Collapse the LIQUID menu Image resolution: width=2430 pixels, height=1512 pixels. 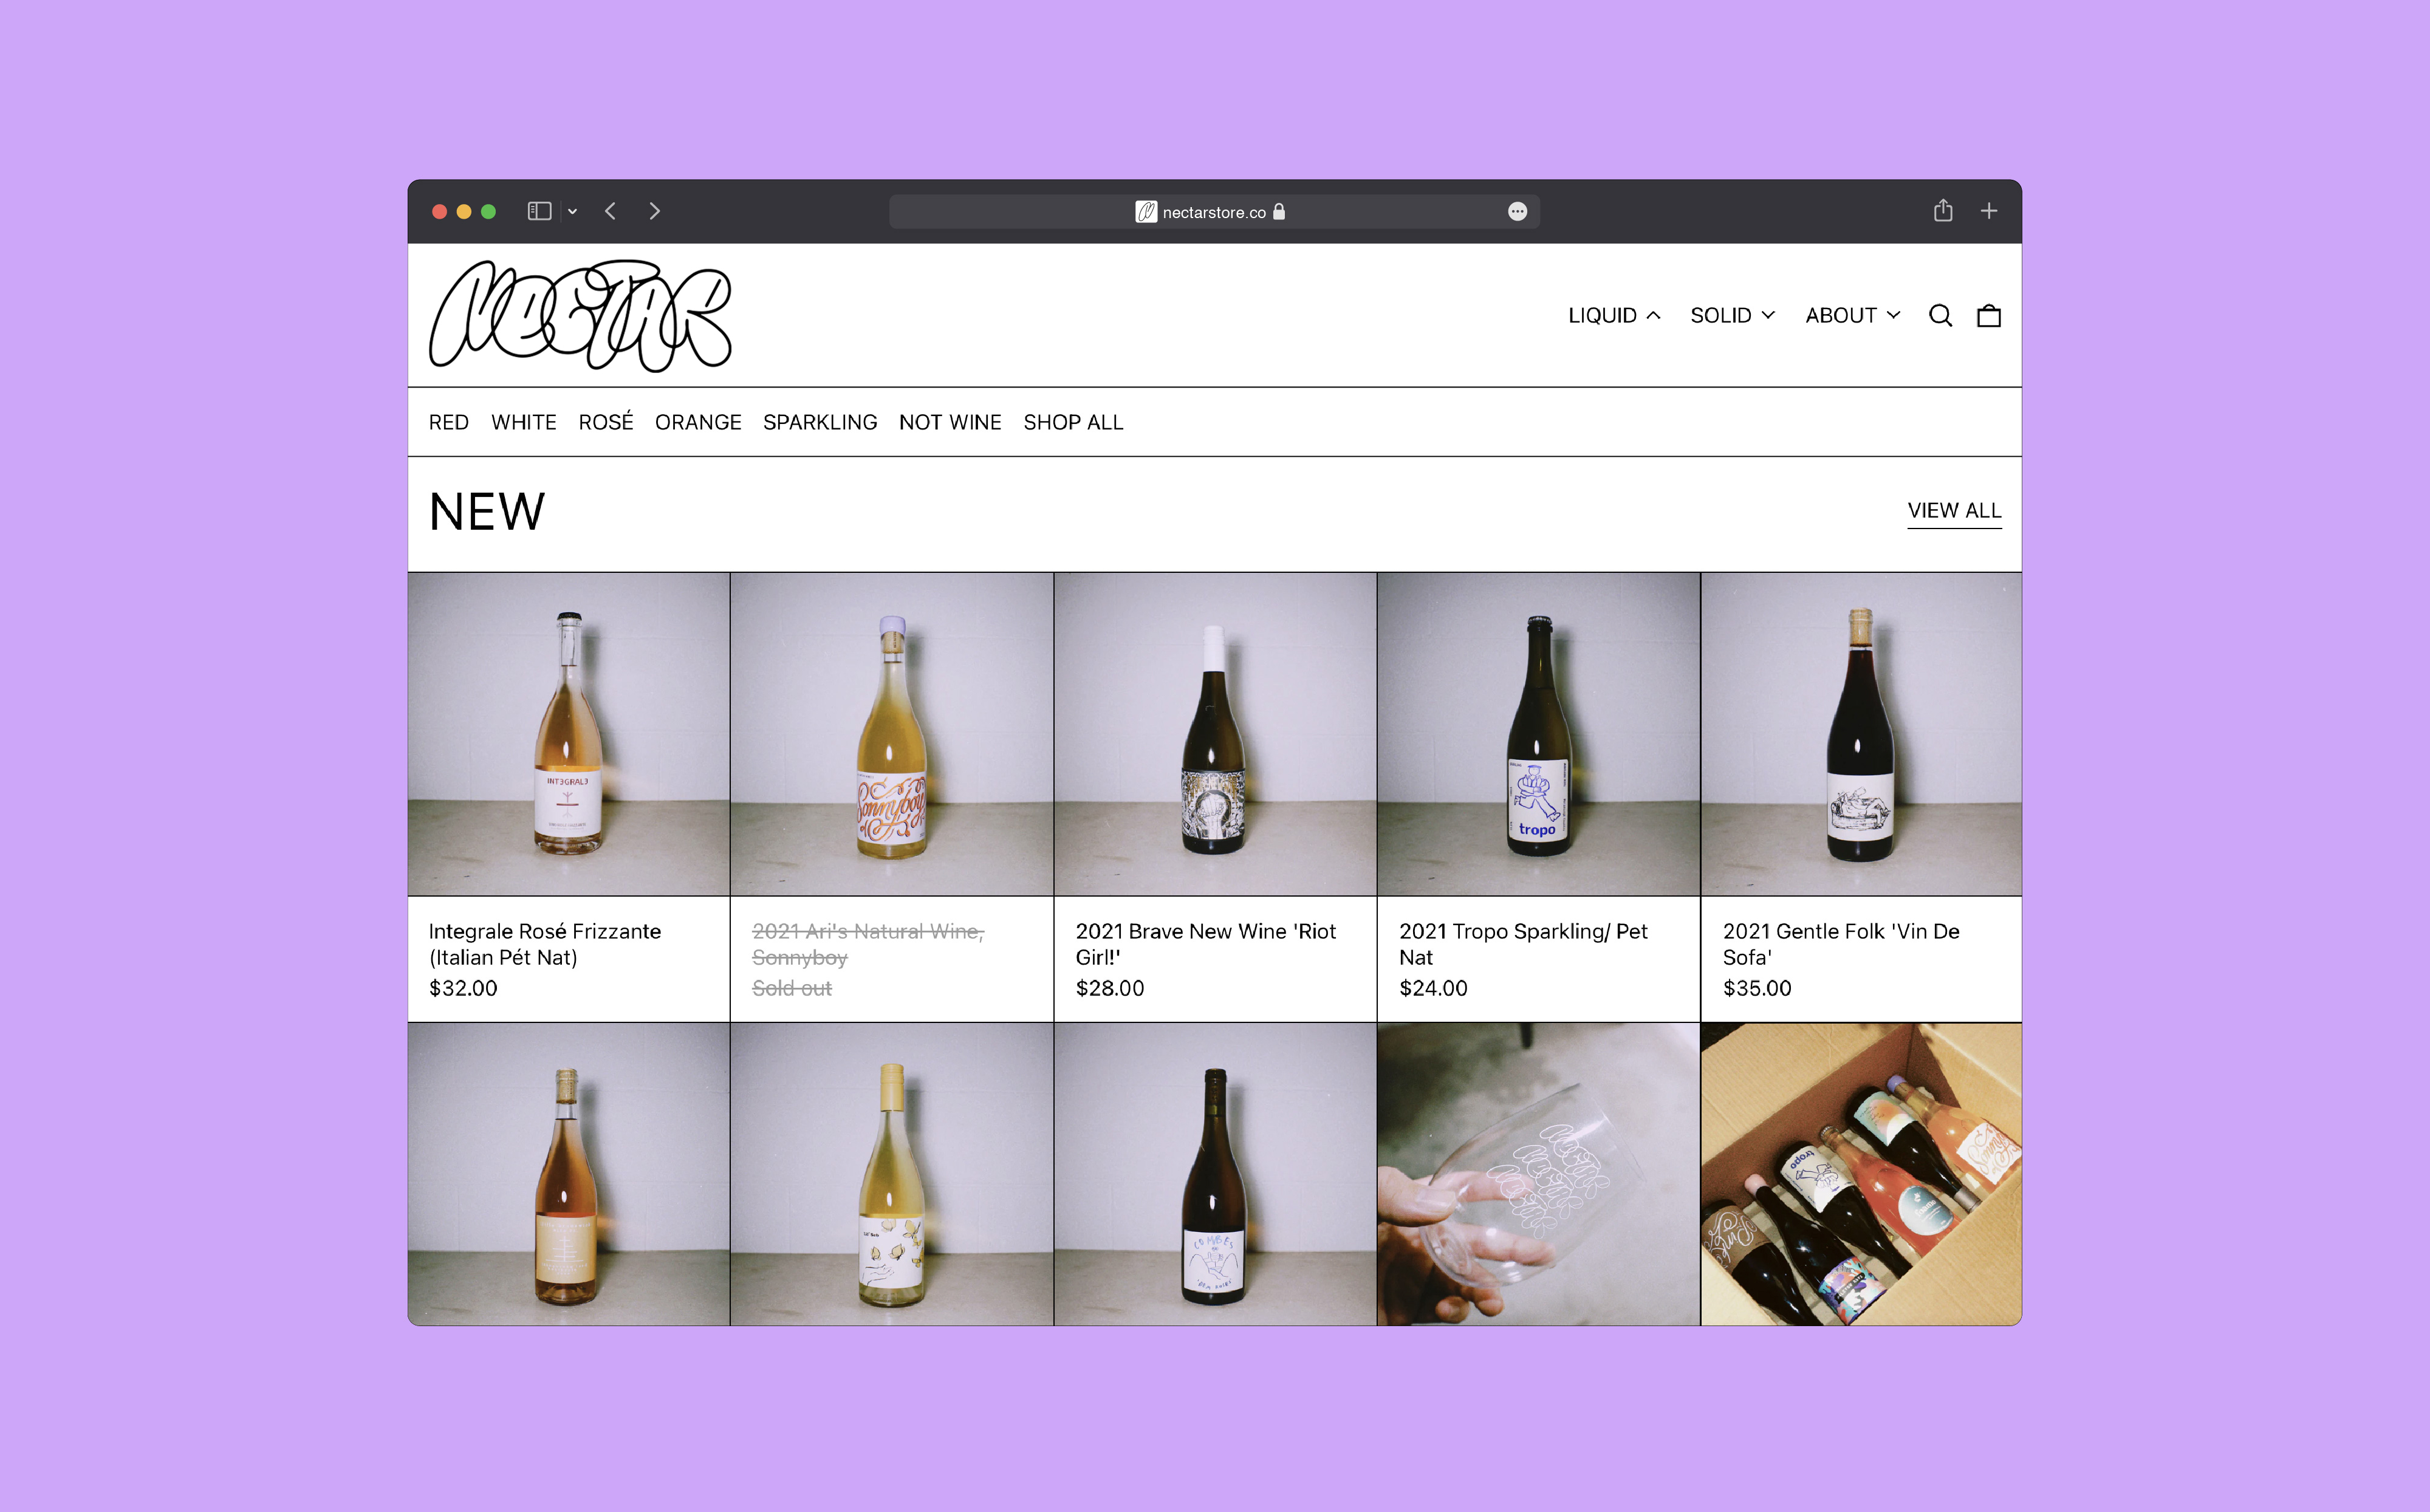[x=1613, y=316]
